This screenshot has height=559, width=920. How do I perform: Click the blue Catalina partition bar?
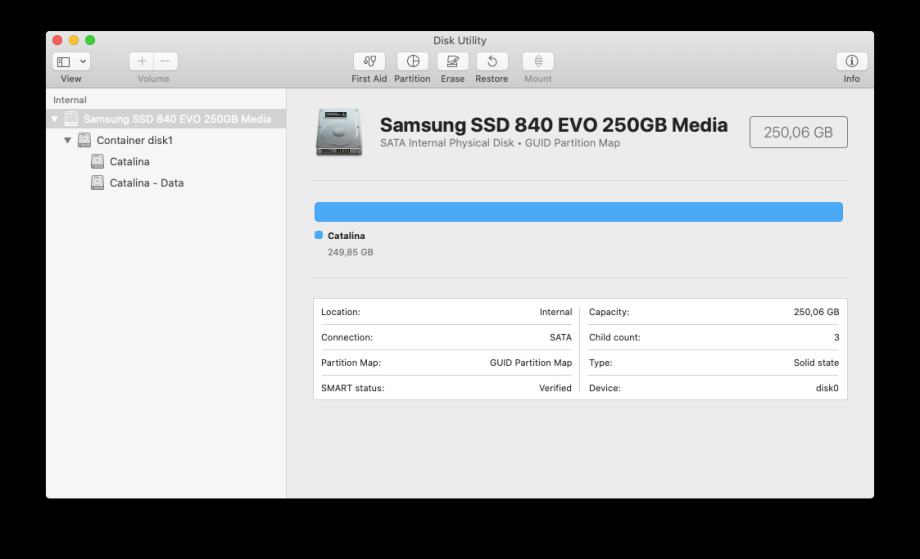(x=579, y=212)
